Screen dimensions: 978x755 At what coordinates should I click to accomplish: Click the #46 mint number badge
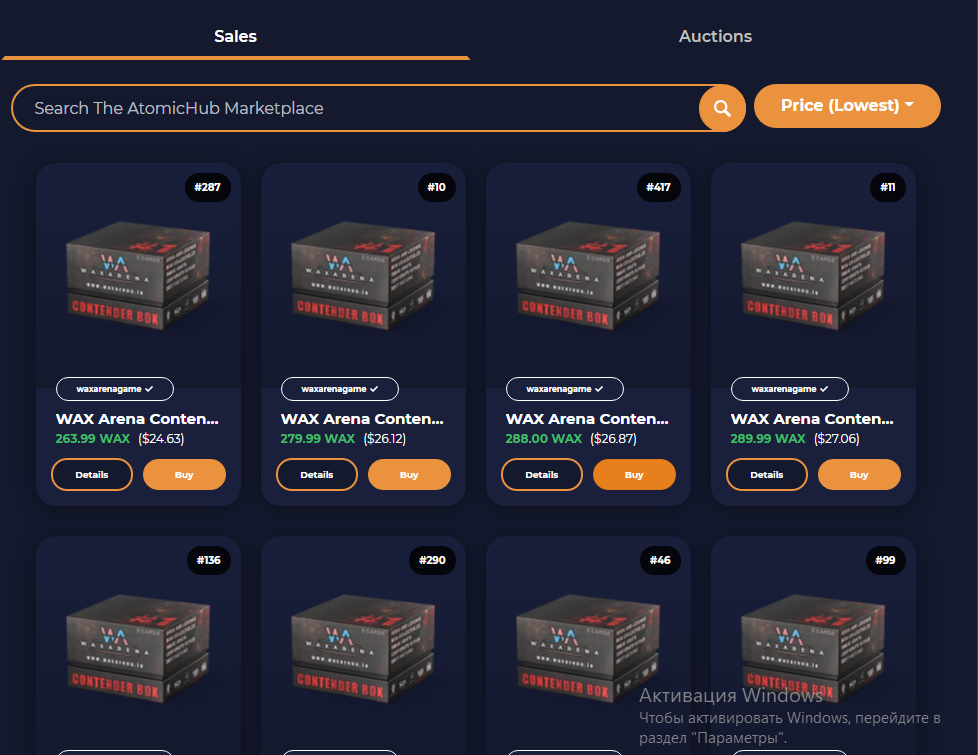[x=660, y=560]
